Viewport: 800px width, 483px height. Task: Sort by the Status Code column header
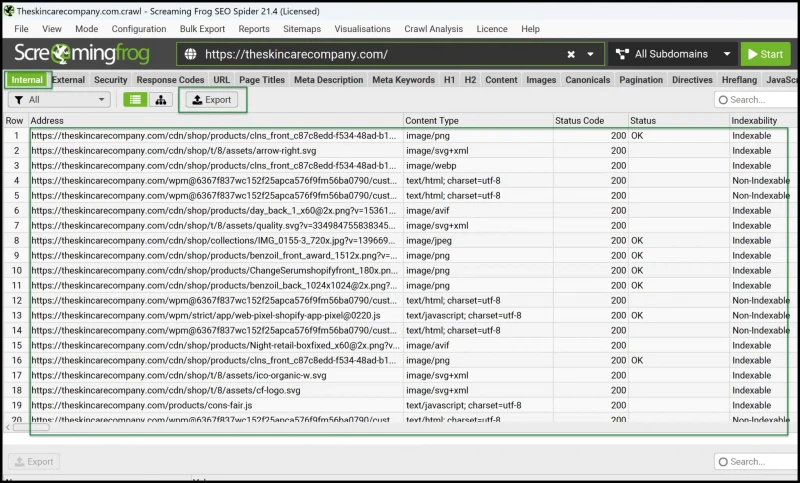click(x=590, y=121)
